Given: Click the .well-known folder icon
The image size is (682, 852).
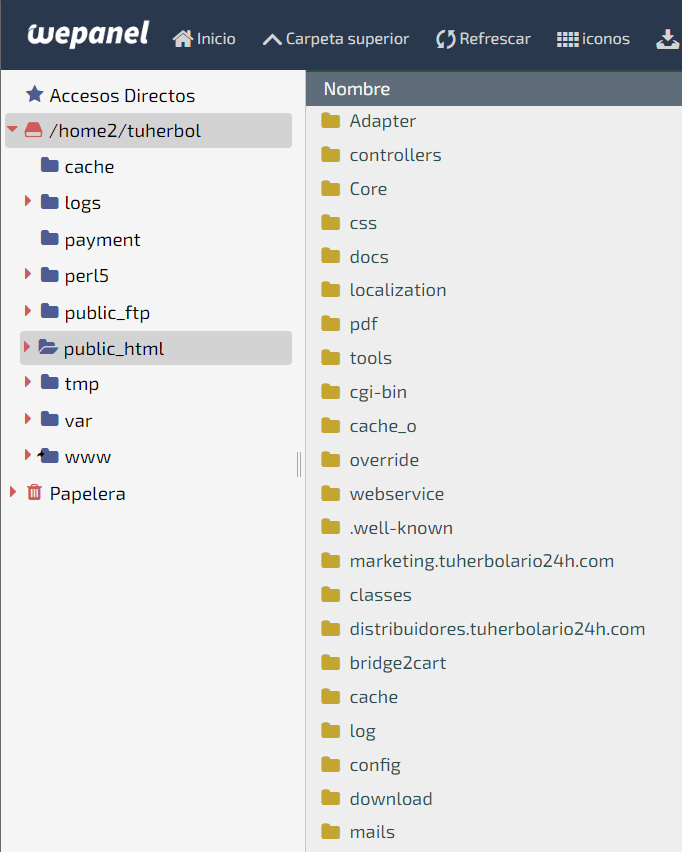Looking at the screenshot, I should click(330, 527).
